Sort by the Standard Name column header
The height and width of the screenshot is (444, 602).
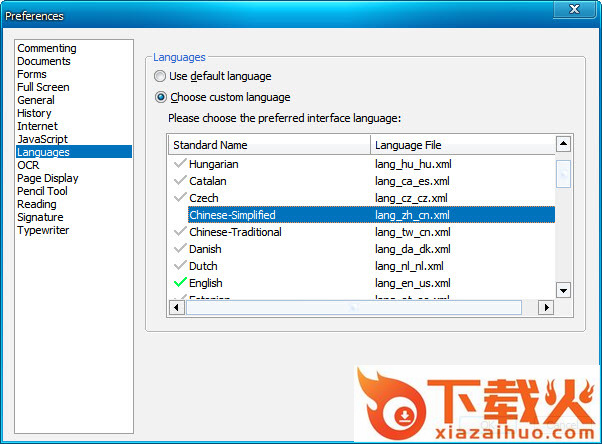click(x=270, y=145)
